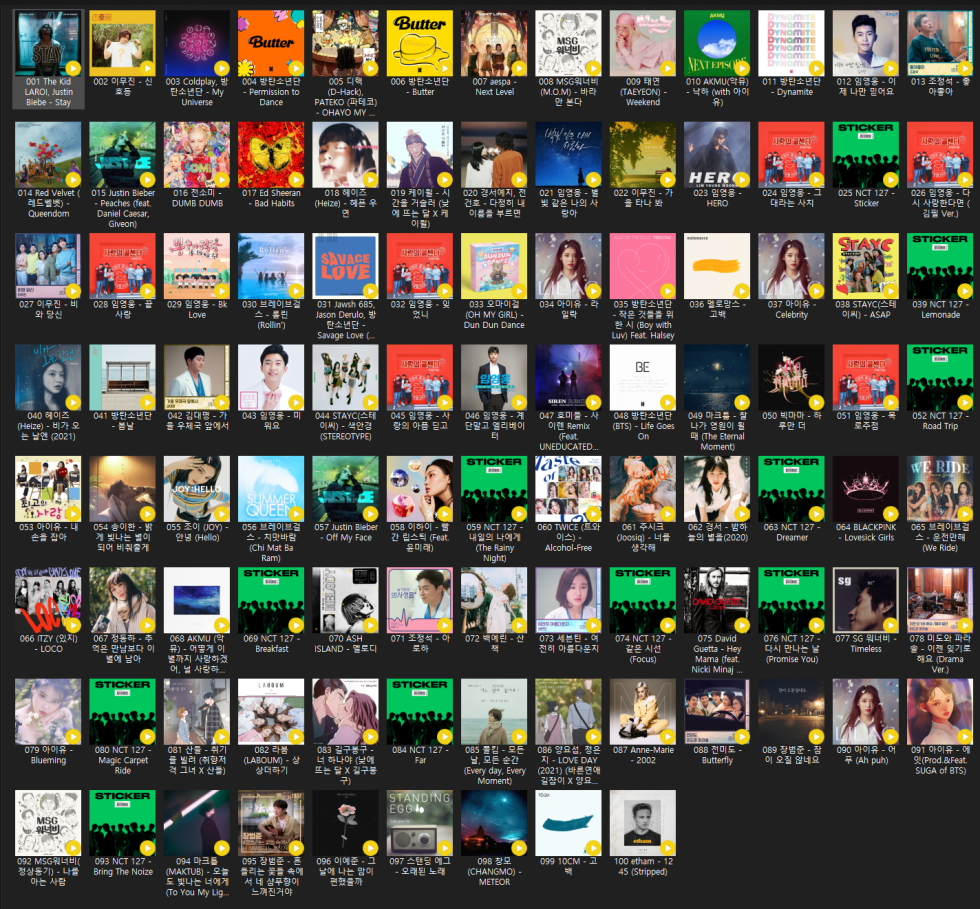This screenshot has height=909, width=980.
Task: Click play badge on 044 STAYC STEREOTYPE
Action: [370, 403]
